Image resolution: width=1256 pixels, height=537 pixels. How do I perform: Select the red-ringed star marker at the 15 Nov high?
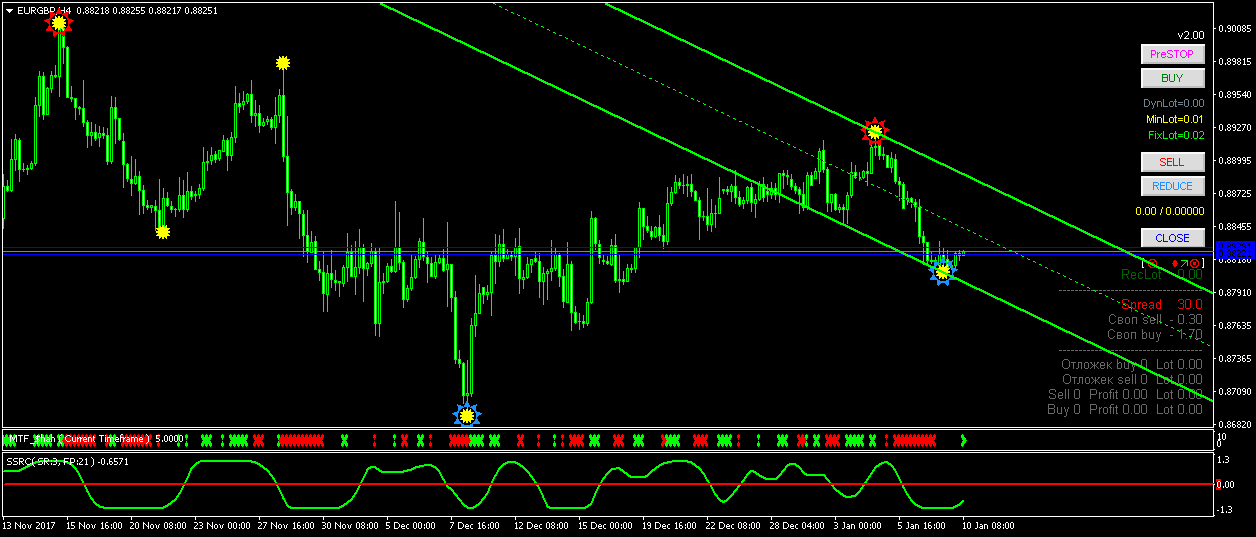(59, 21)
